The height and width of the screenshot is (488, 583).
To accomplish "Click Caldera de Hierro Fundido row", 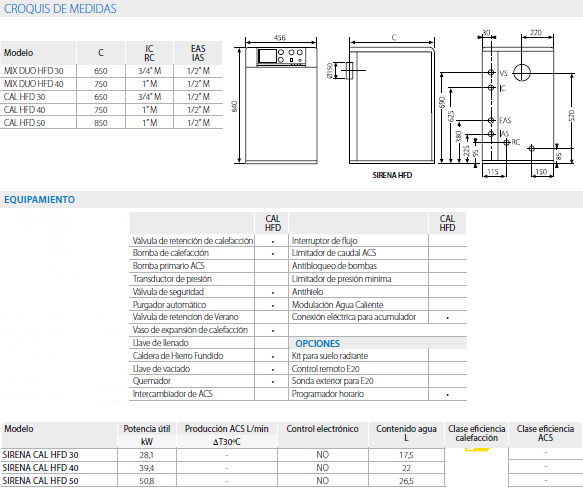I will click(209, 356).
